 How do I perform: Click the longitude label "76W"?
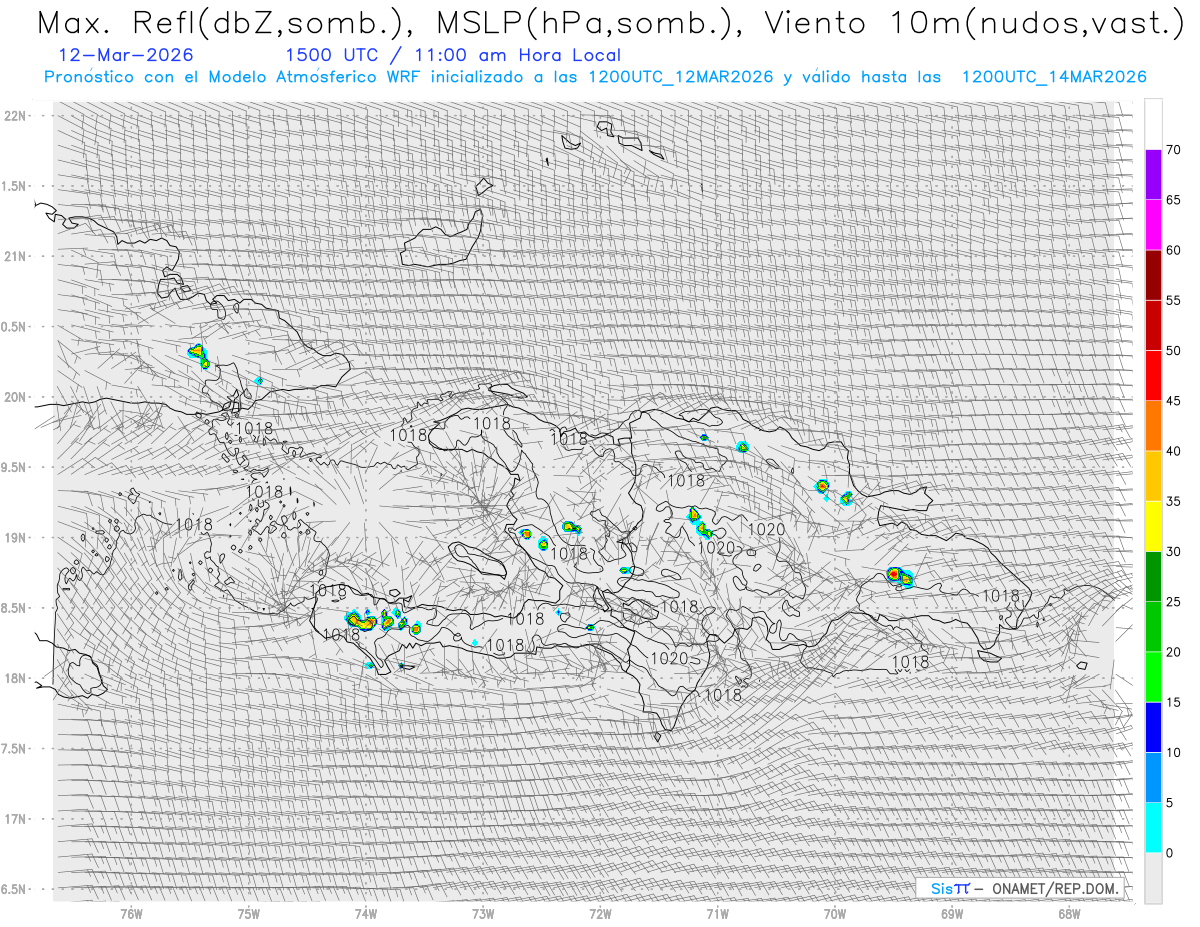(x=131, y=913)
